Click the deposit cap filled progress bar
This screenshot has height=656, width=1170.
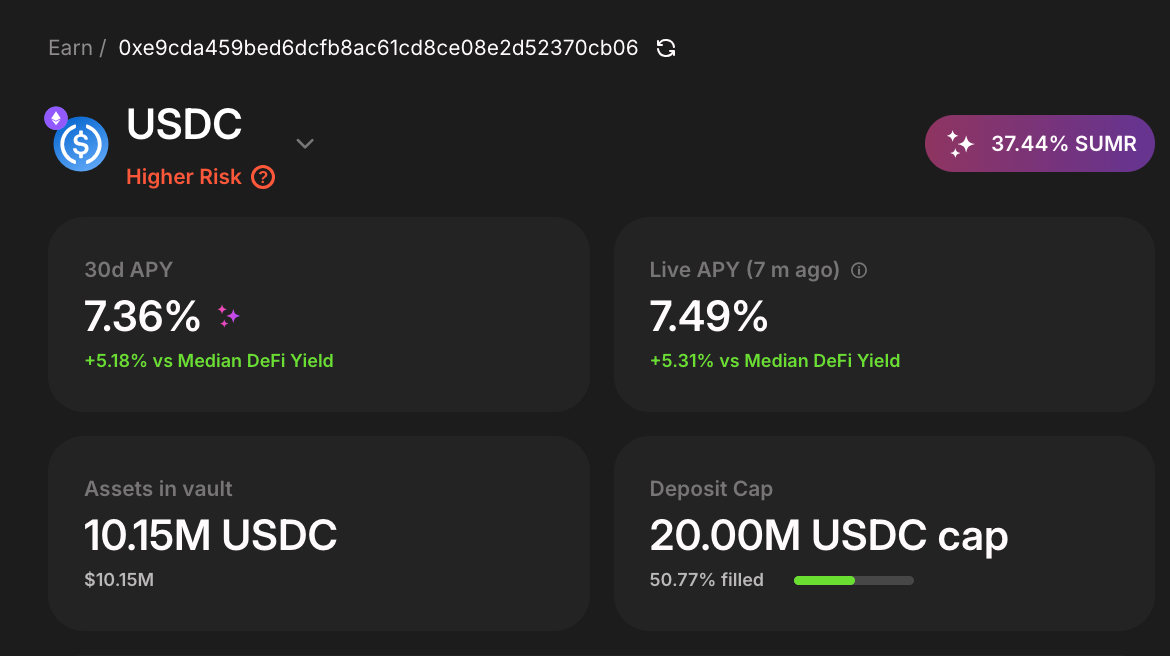854,581
